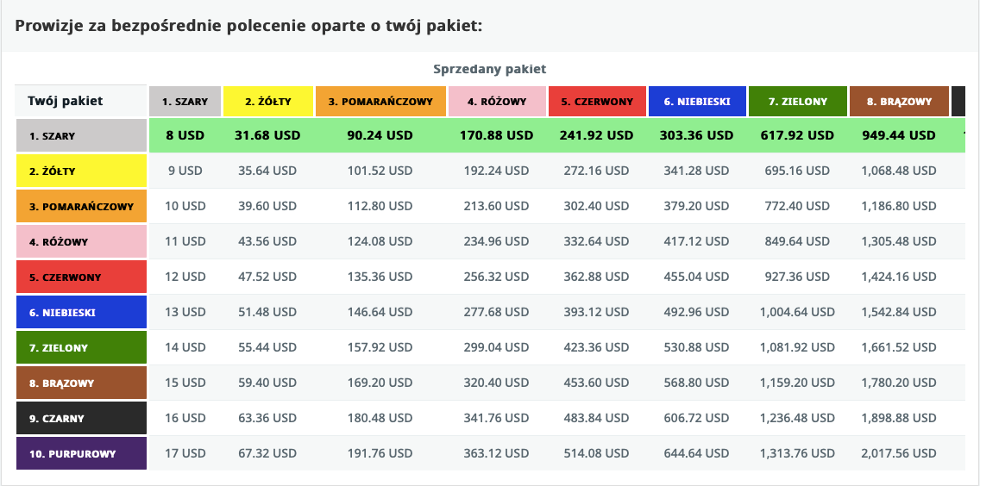Select the 9. CZARNY row label

(x=81, y=418)
